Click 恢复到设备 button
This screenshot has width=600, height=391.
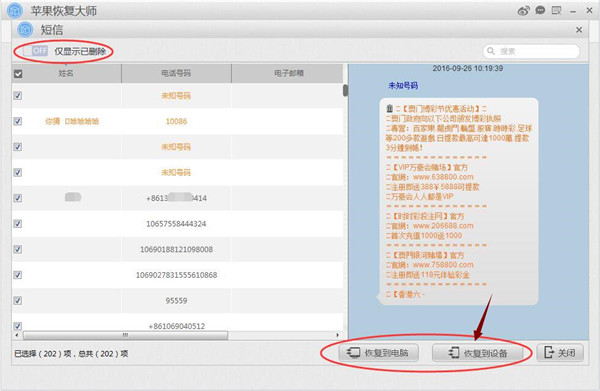click(x=478, y=352)
